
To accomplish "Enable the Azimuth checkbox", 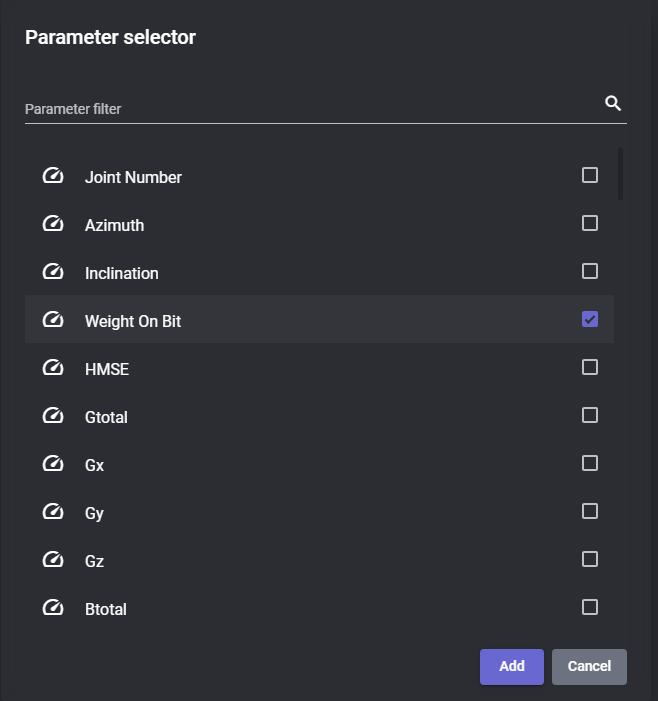I will (590, 223).
